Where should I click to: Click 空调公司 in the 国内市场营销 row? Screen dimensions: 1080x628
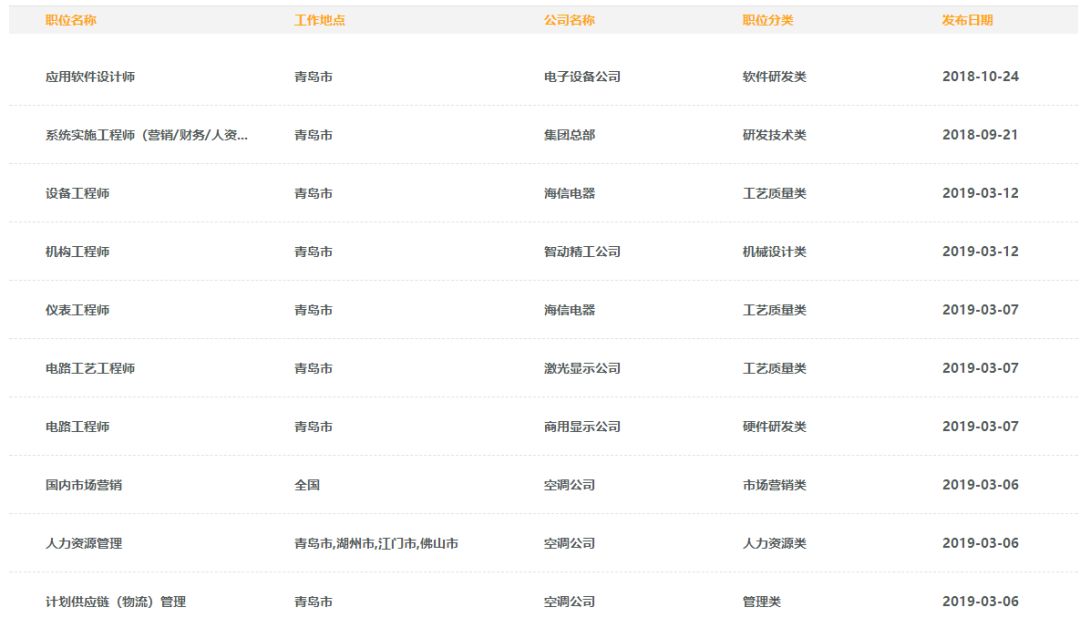coord(564,485)
